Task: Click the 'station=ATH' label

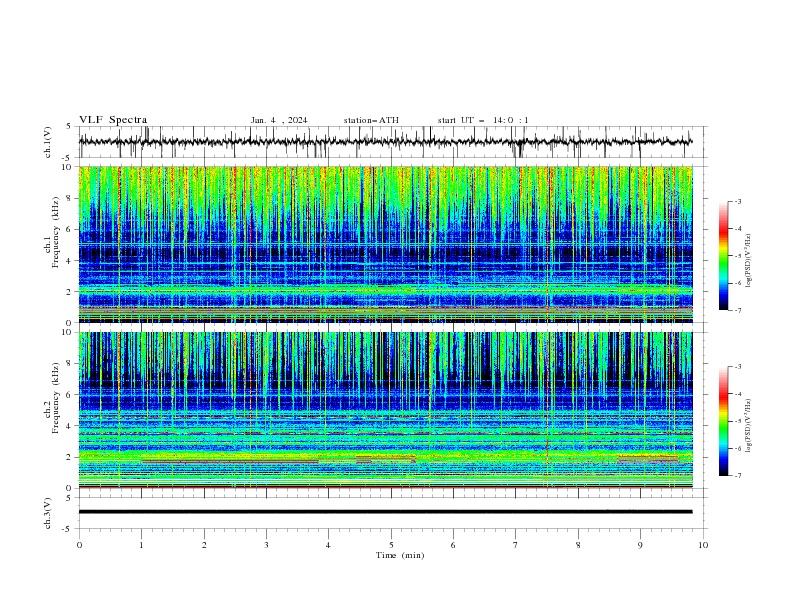Action: pos(371,120)
